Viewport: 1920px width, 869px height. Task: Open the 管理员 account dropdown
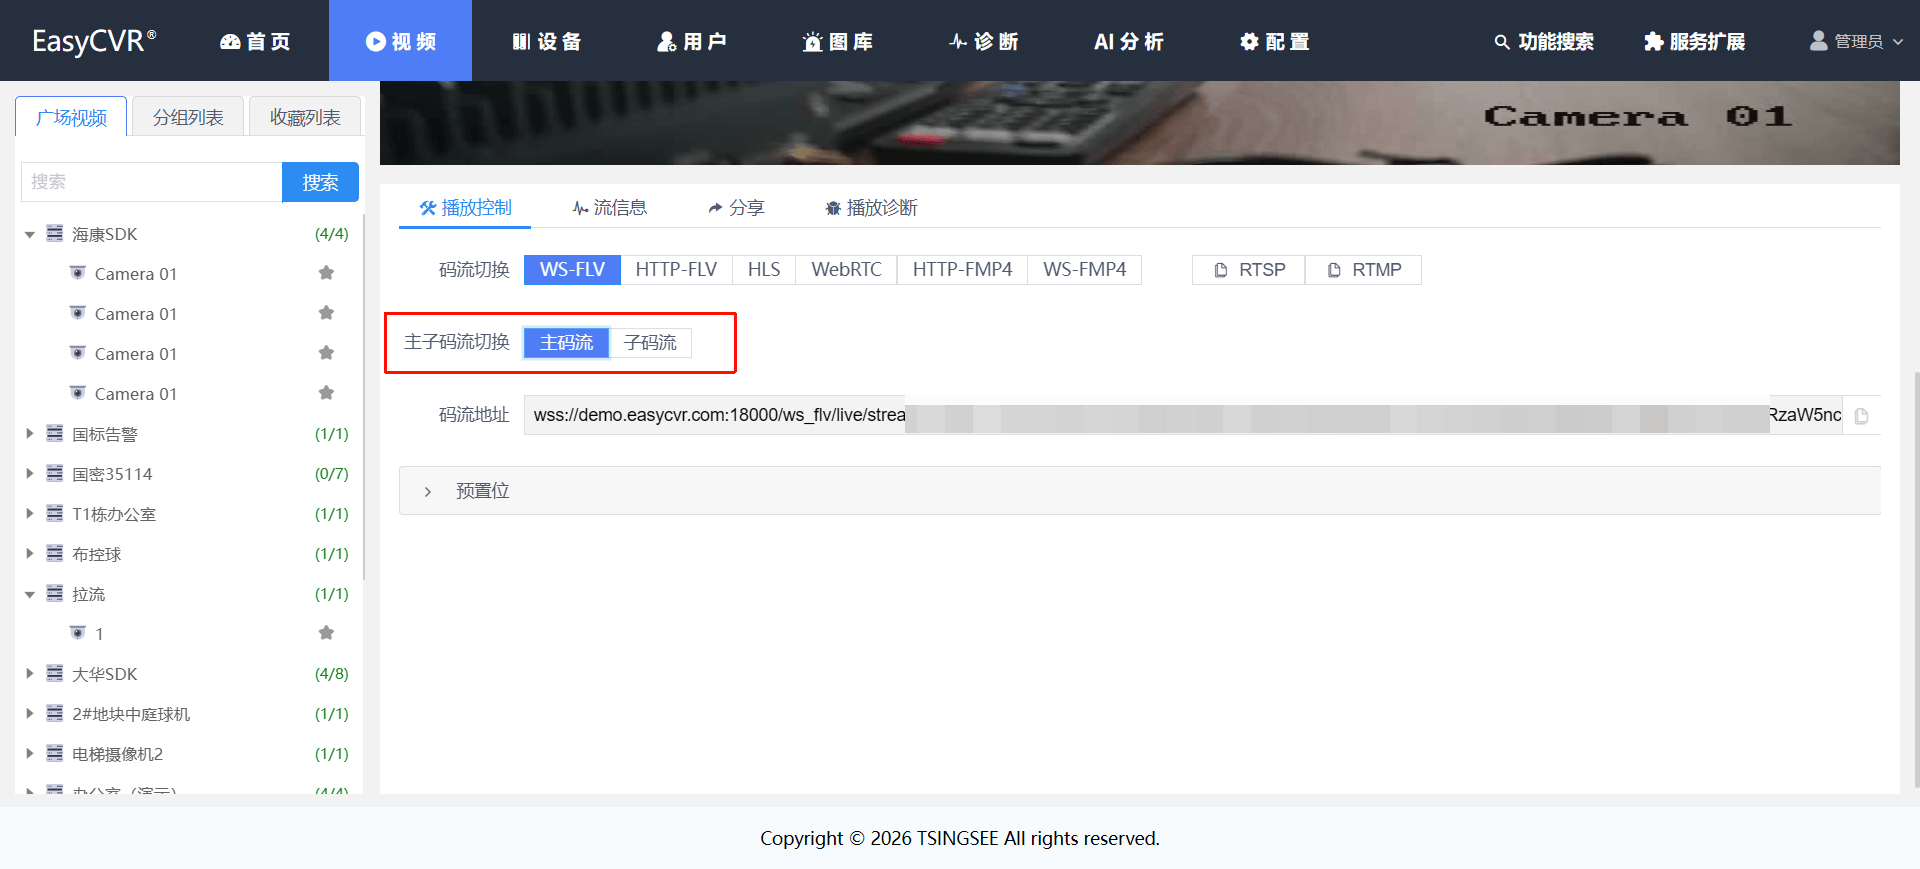coord(1857,41)
